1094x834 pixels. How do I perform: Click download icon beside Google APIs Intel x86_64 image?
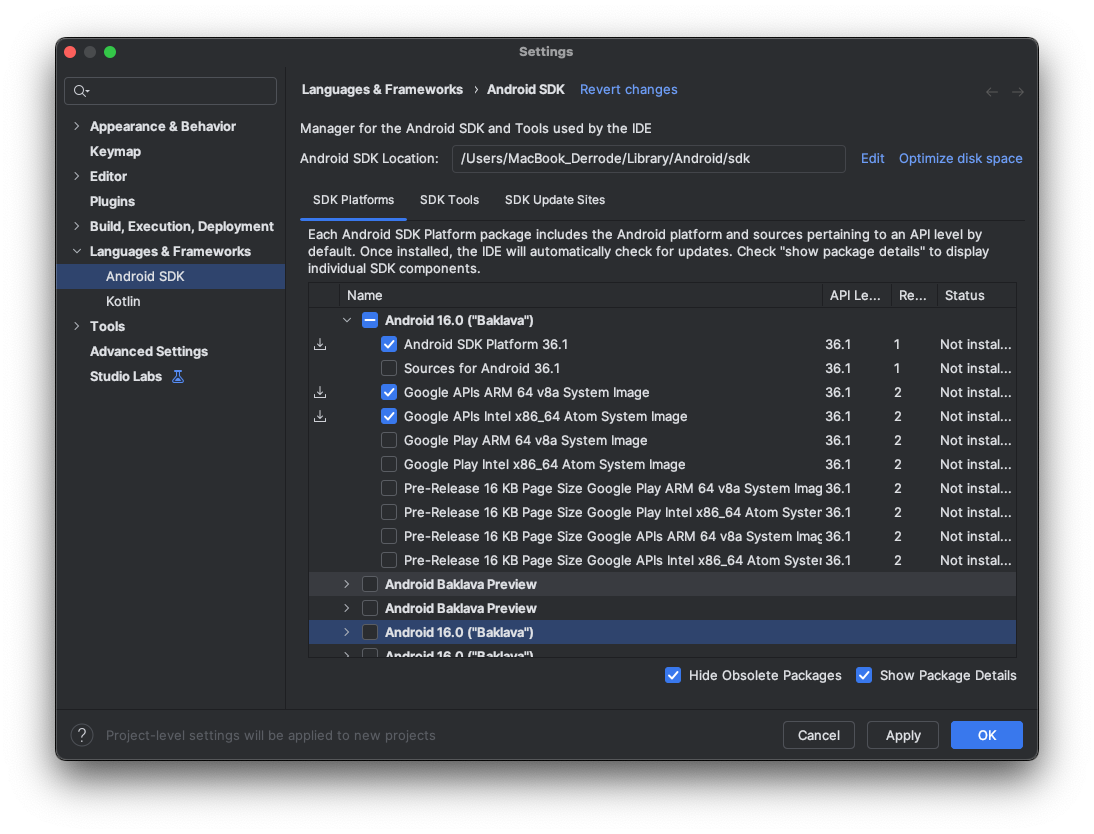click(x=320, y=416)
